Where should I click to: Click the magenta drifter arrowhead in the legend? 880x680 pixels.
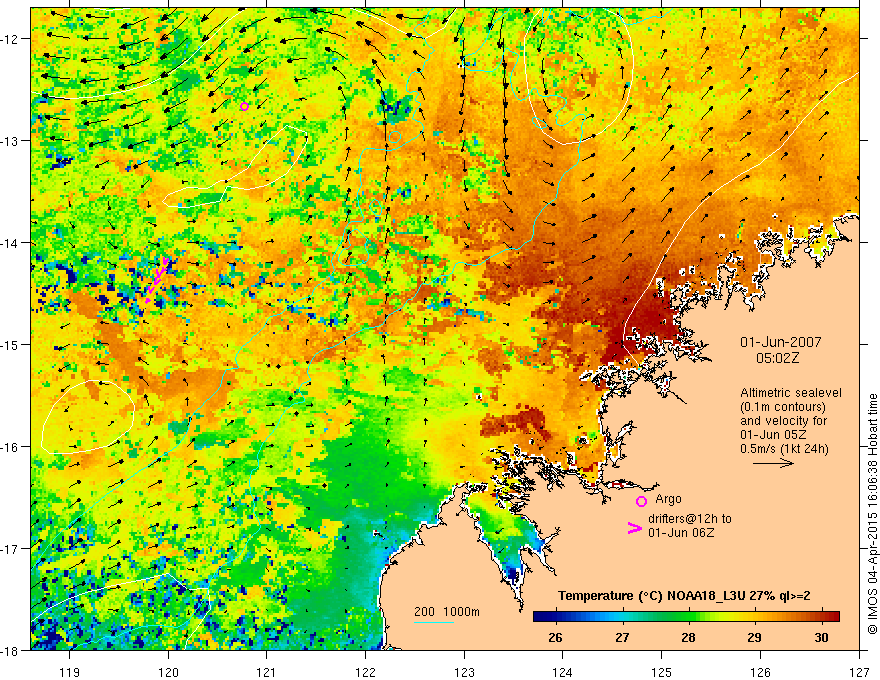[634, 528]
